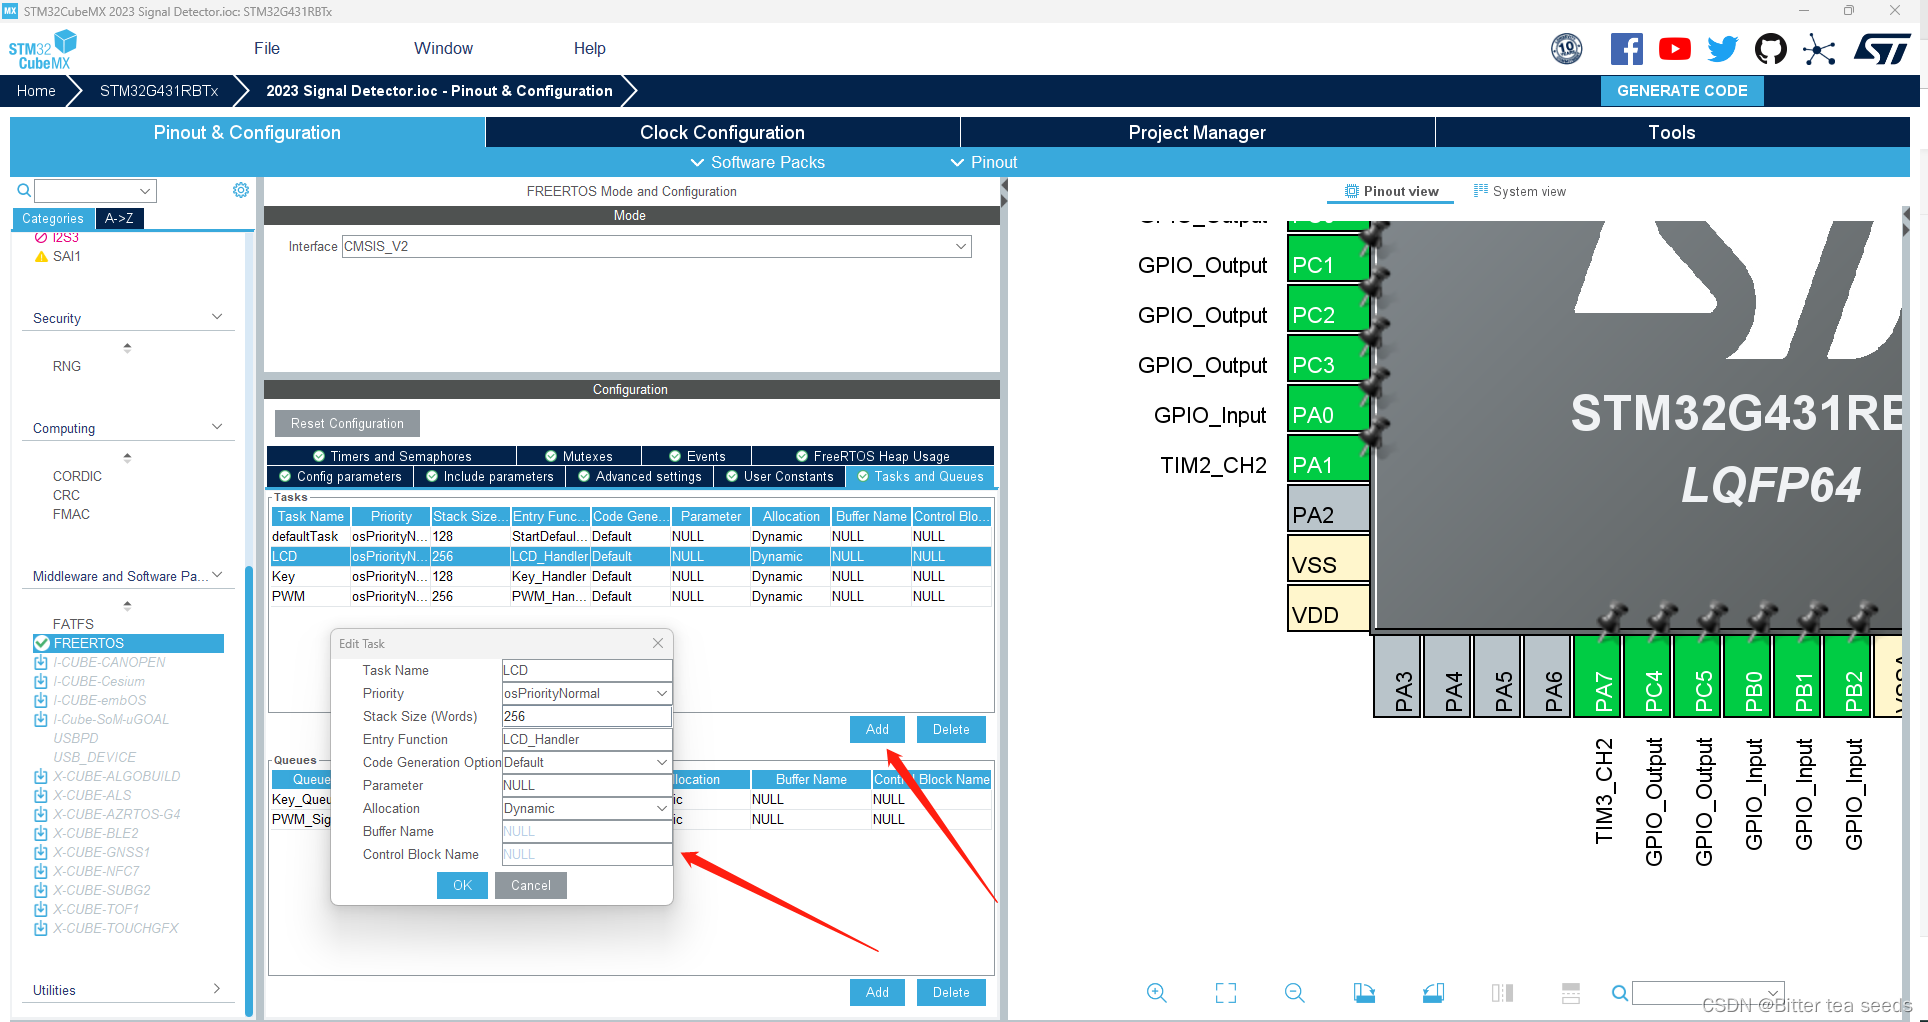The image size is (1928, 1022).
Task: Open the peripheral search combo box
Action: pos(95,190)
